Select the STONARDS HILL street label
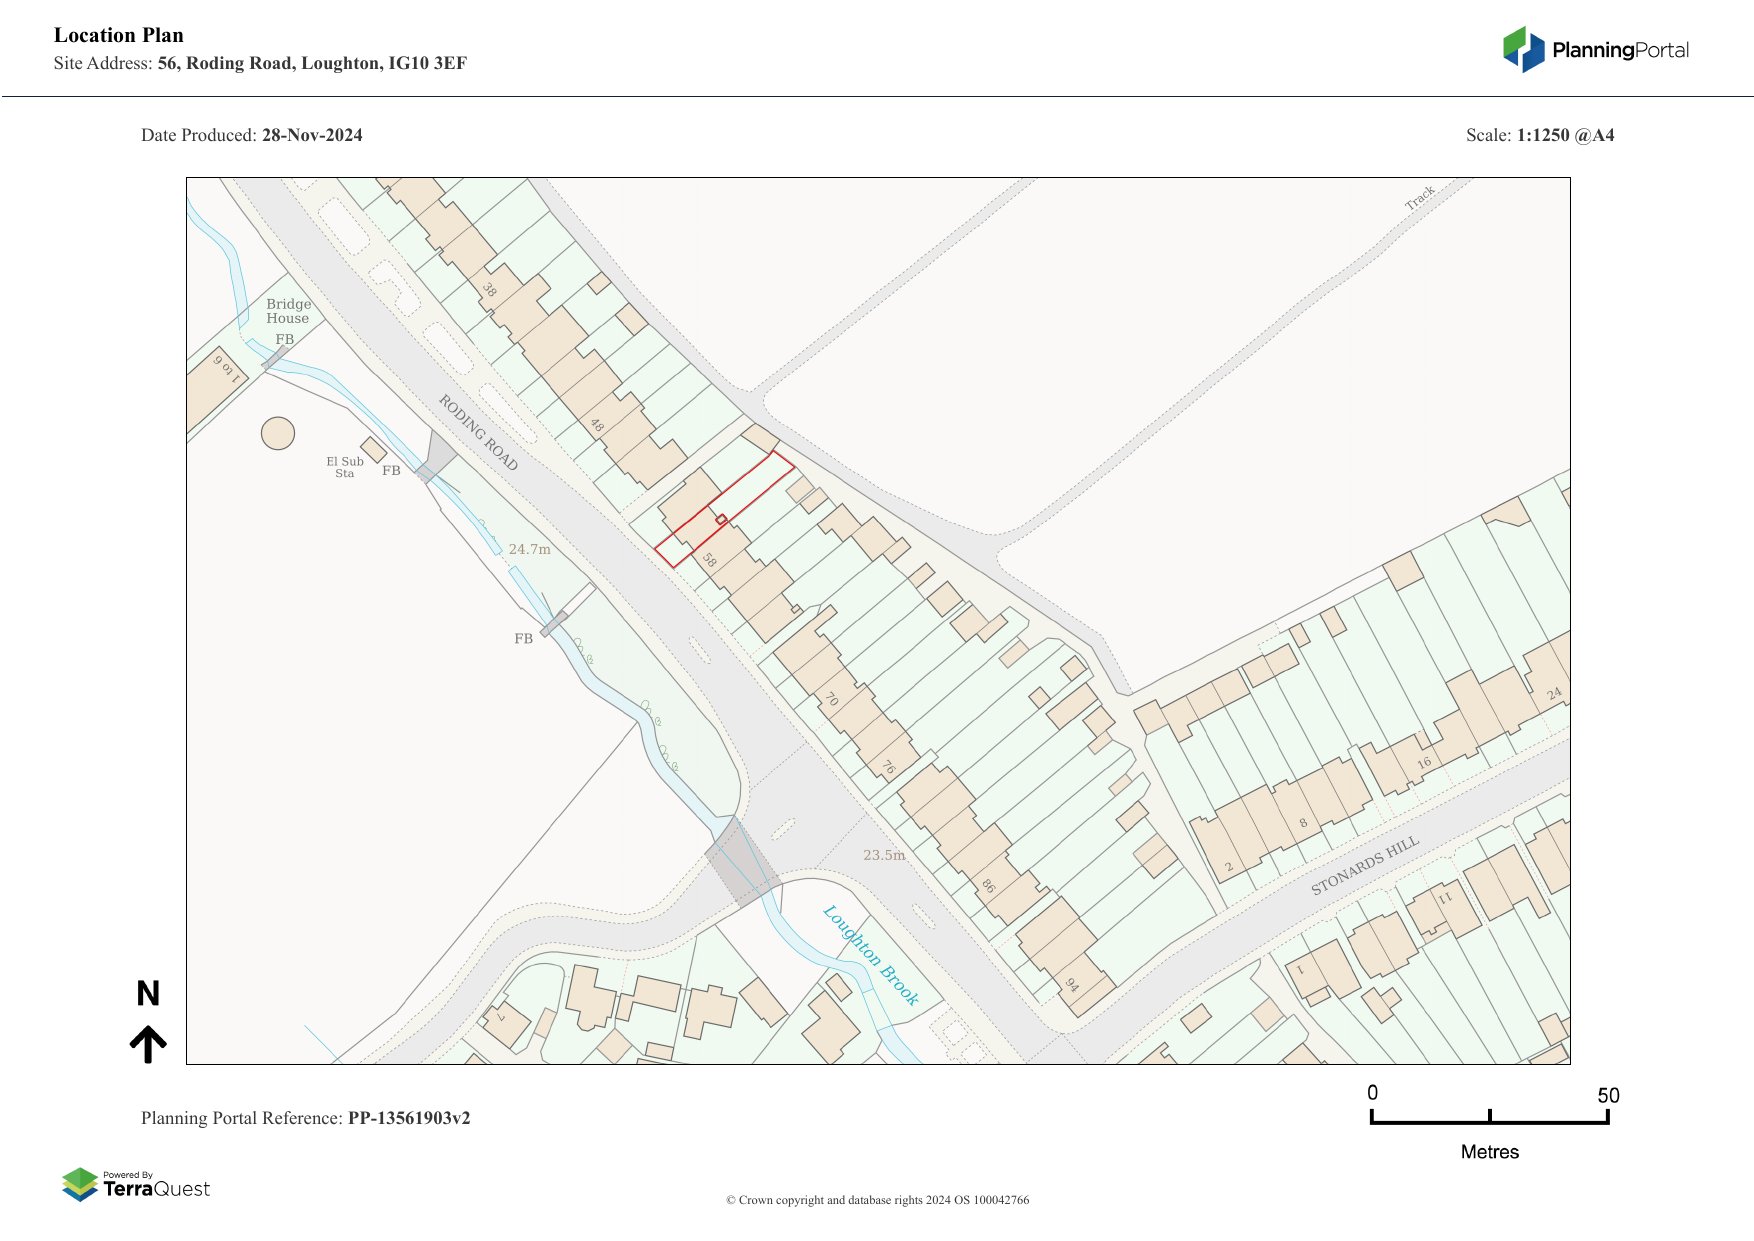The height and width of the screenshot is (1241, 1754). (x=1364, y=865)
